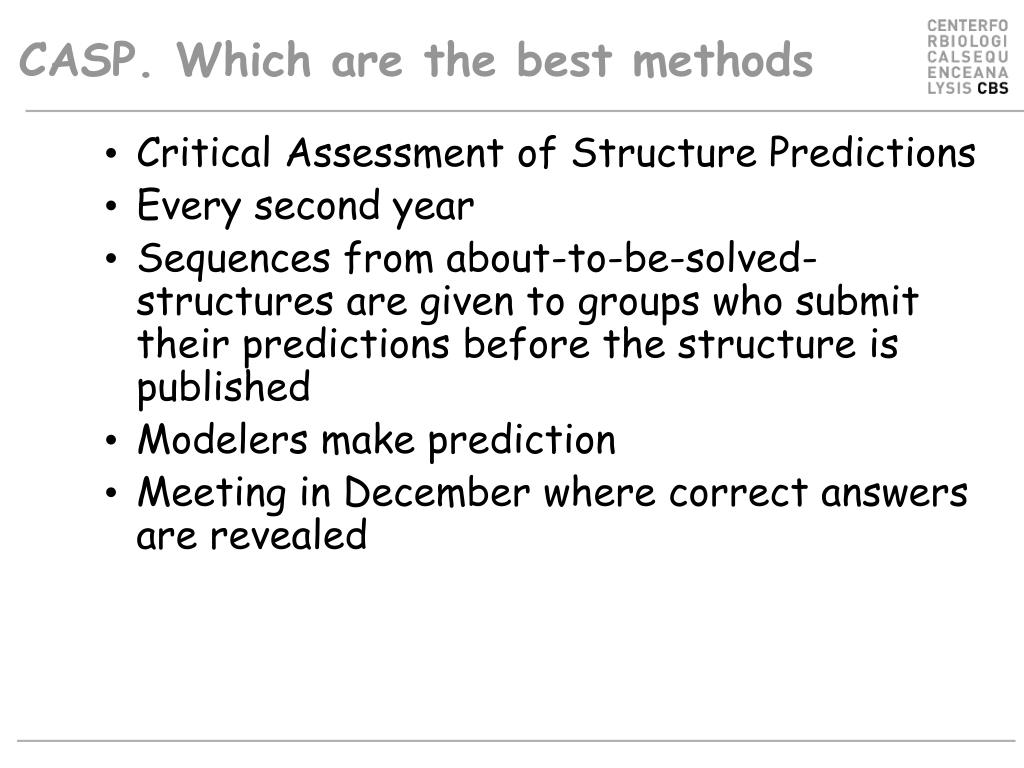Click the 'CENTERFO' line of the logo

967,26
